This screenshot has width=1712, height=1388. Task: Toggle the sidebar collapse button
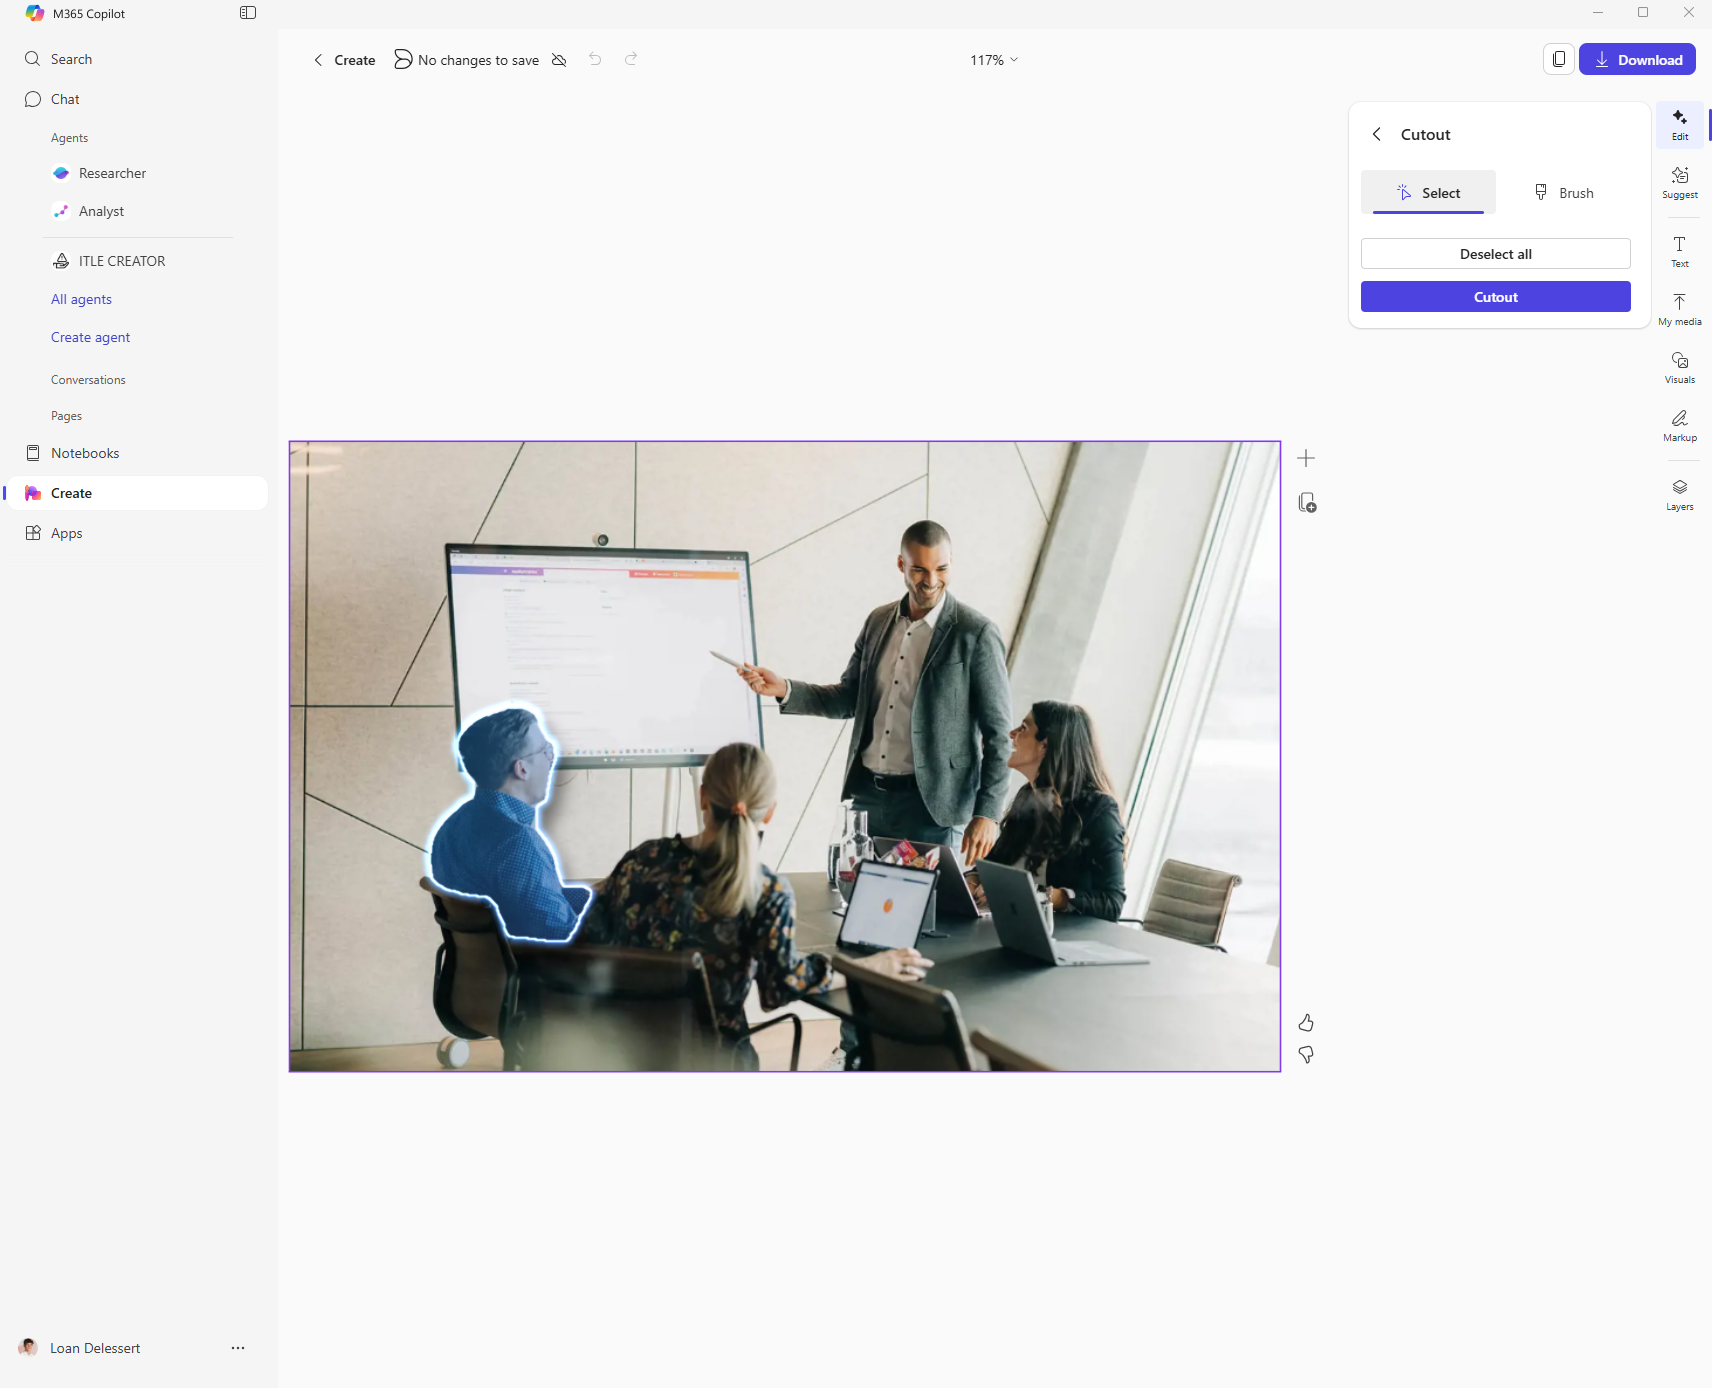(248, 13)
